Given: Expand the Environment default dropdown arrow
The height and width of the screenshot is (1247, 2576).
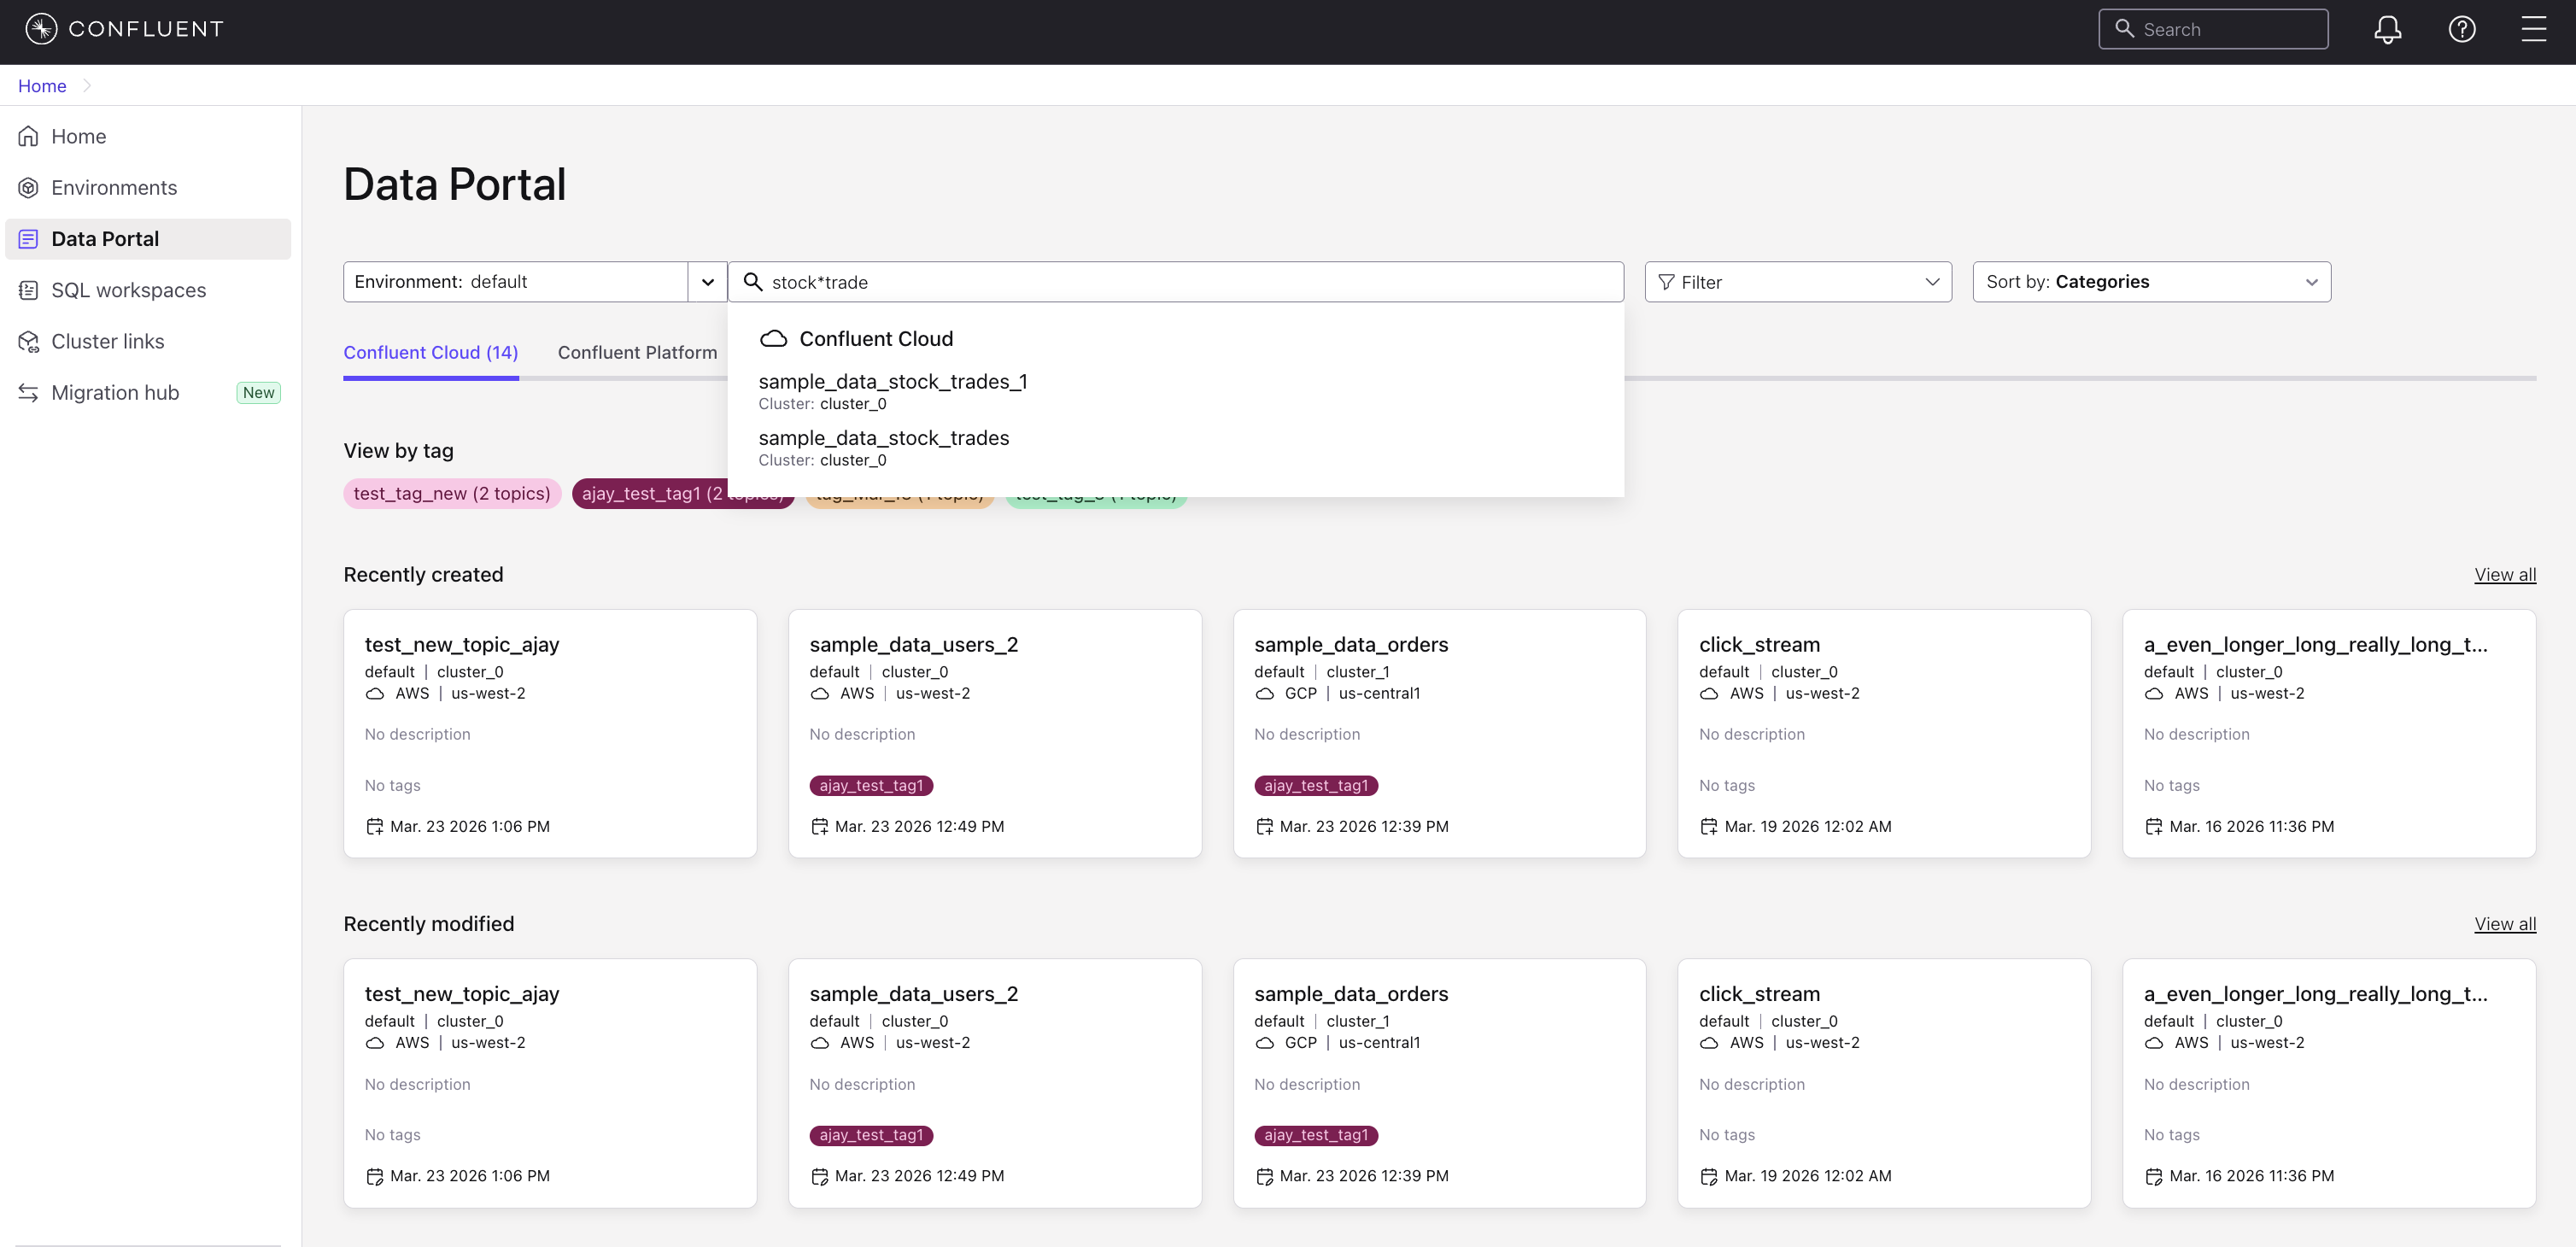Looking at the screenshot, I should 707,282.
